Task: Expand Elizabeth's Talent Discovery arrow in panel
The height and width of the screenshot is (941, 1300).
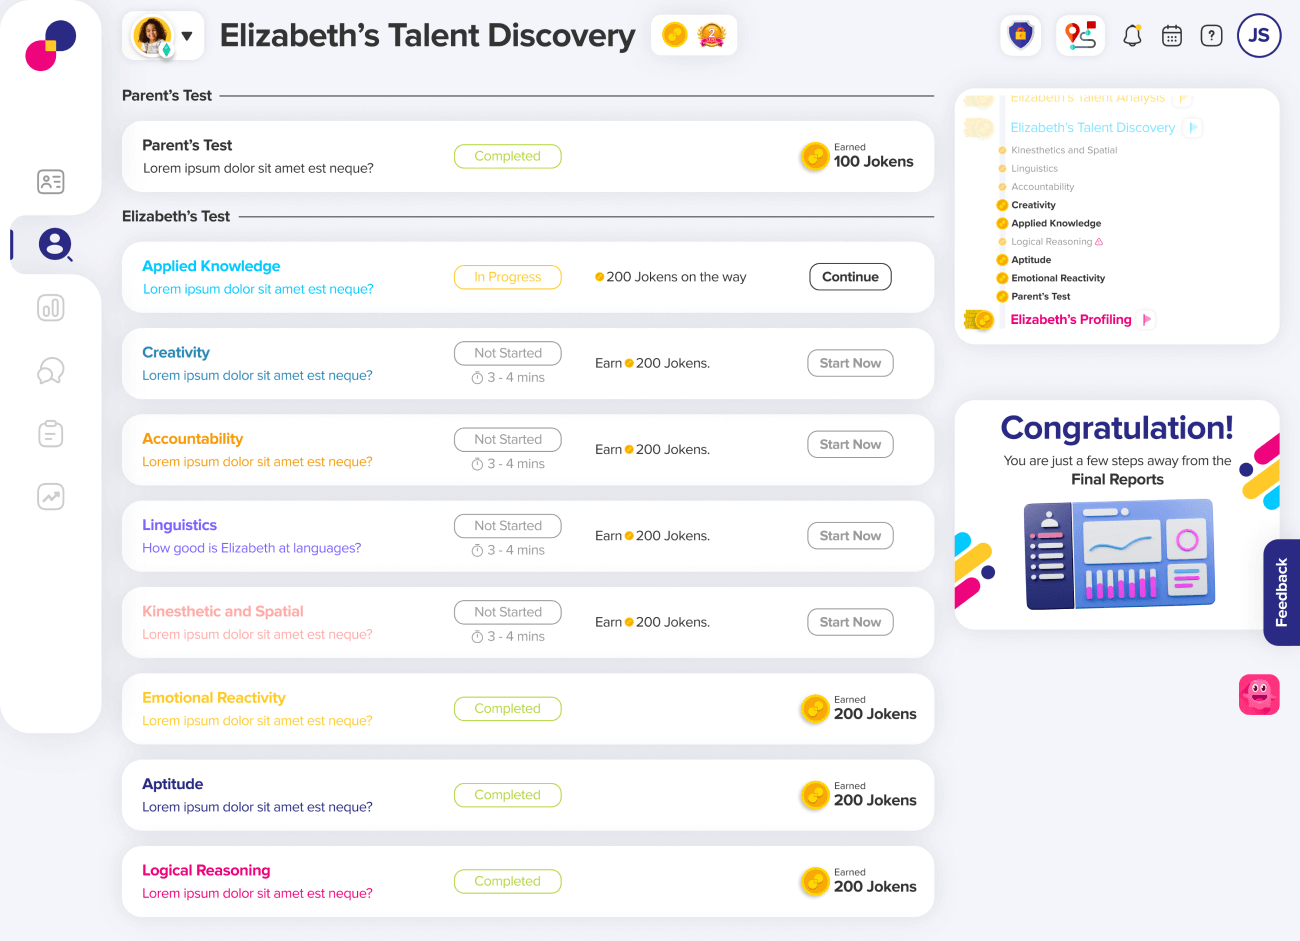Action: pos(1192,128)
